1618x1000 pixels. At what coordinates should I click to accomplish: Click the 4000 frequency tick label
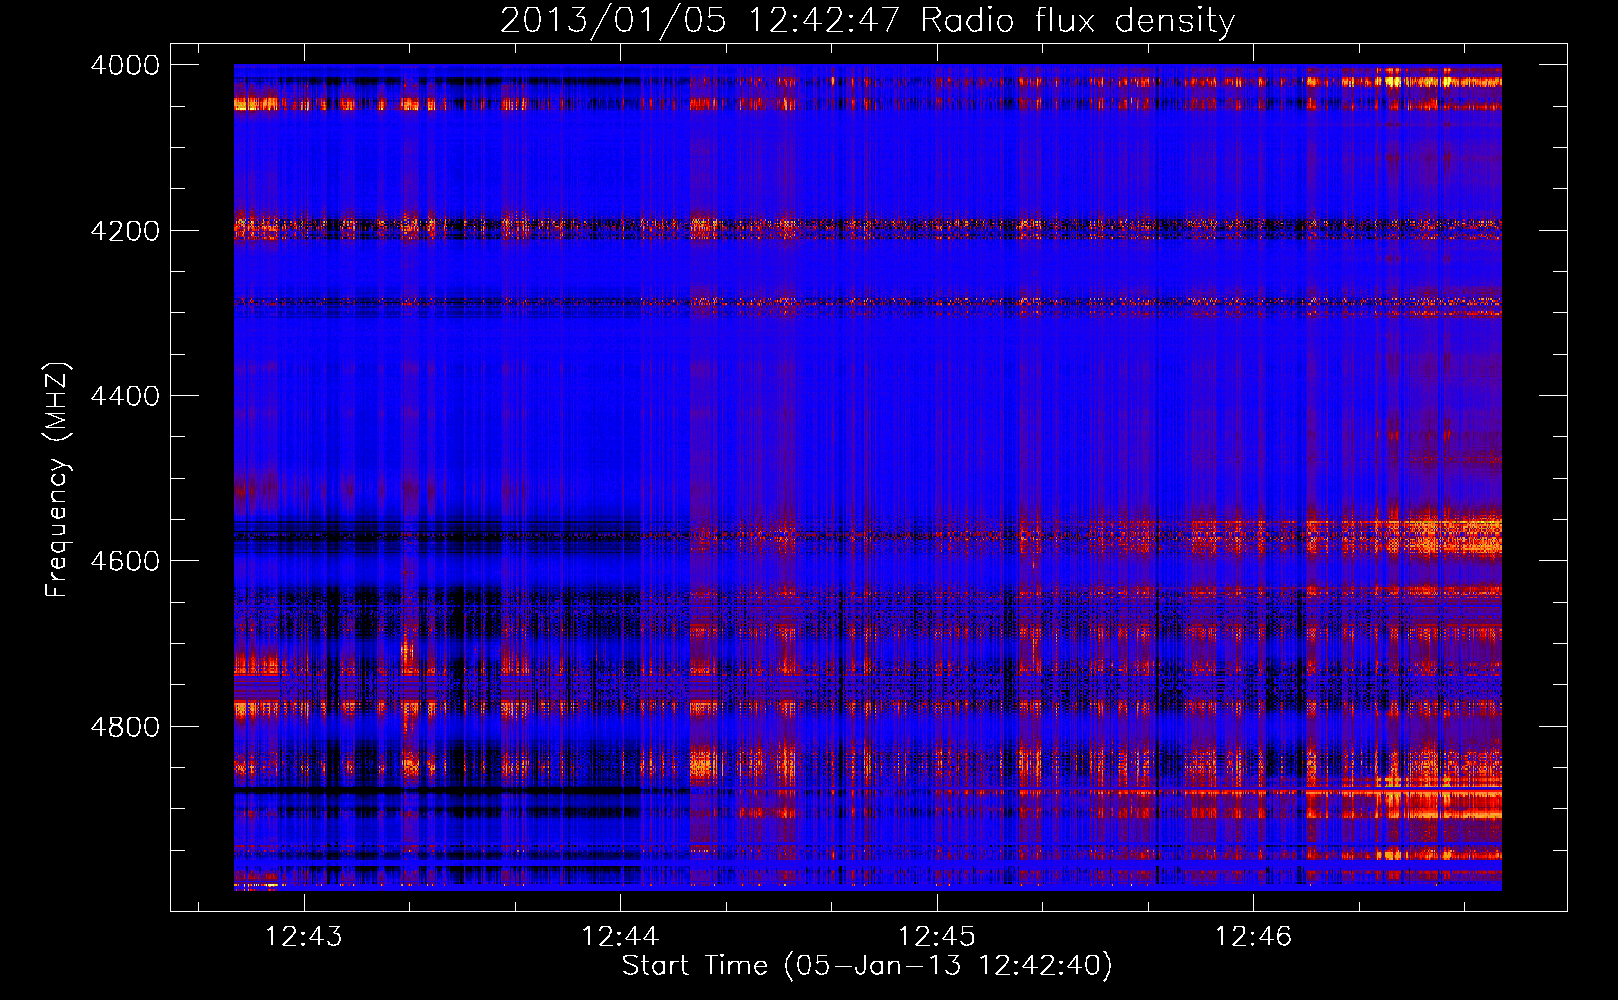point(125,65)
